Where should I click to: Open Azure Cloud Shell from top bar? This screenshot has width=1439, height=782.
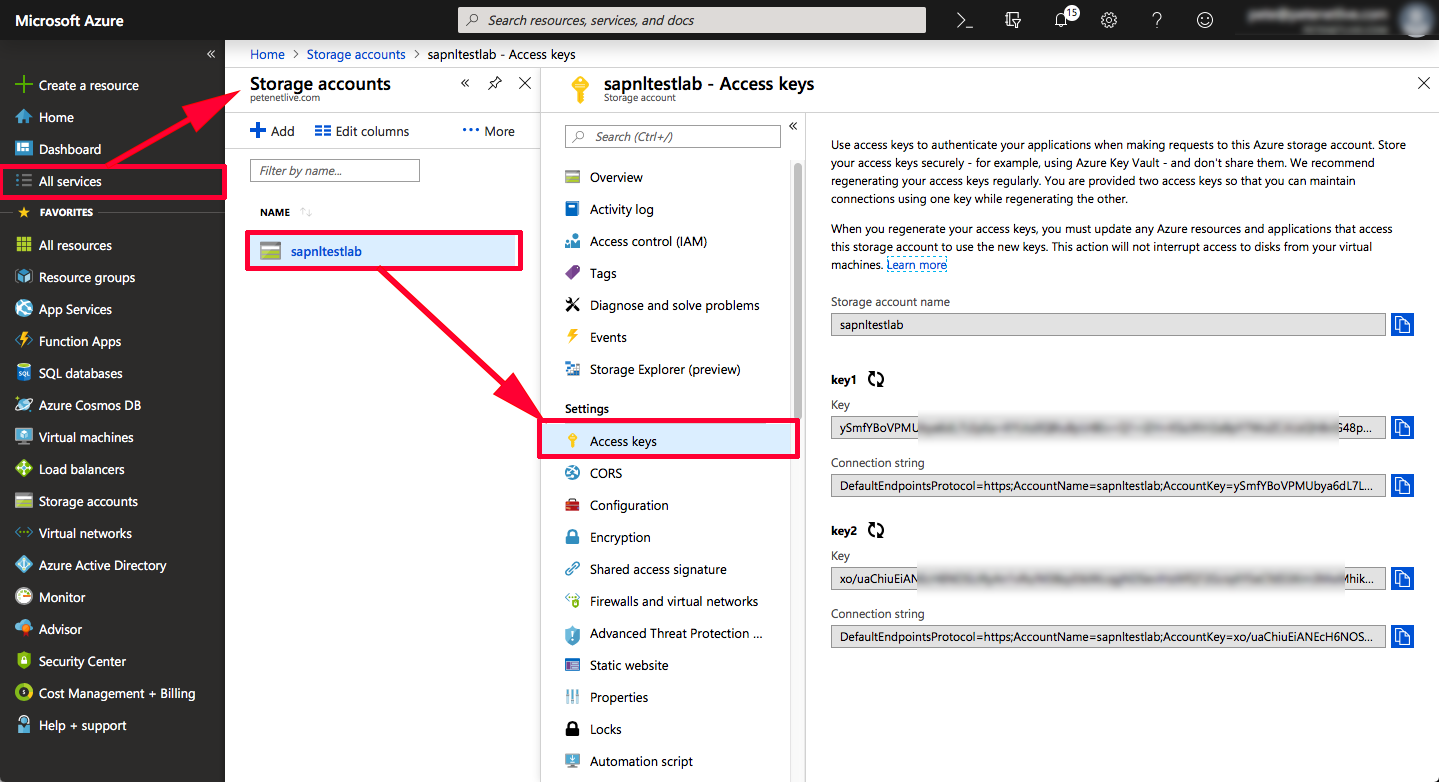point(963,20)
